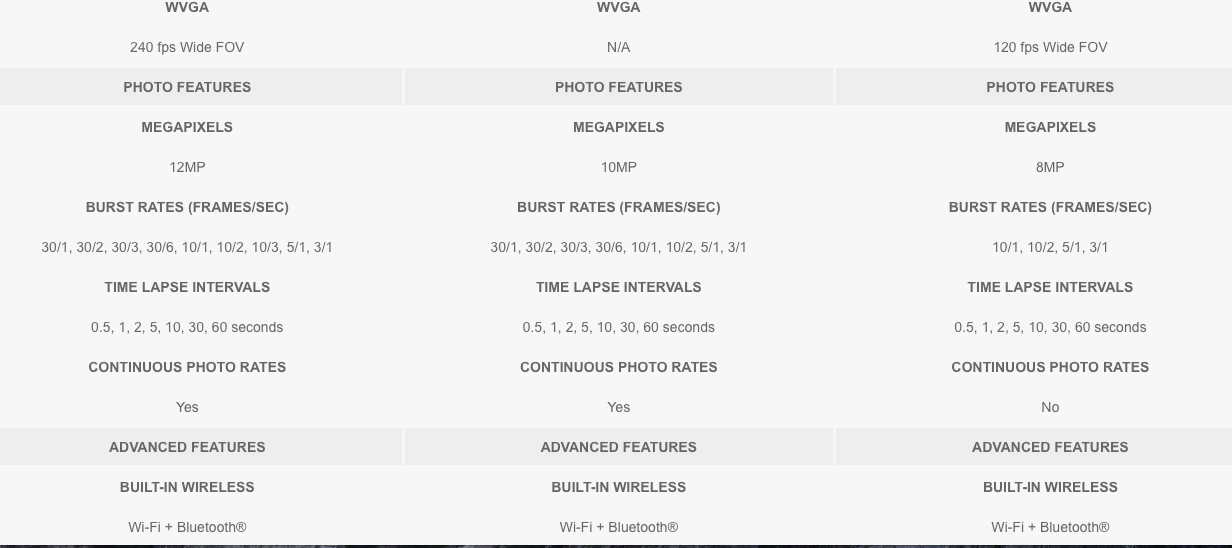Click the burst rates list containing 10/3
1232x548 pixels.
click(187, 247)
